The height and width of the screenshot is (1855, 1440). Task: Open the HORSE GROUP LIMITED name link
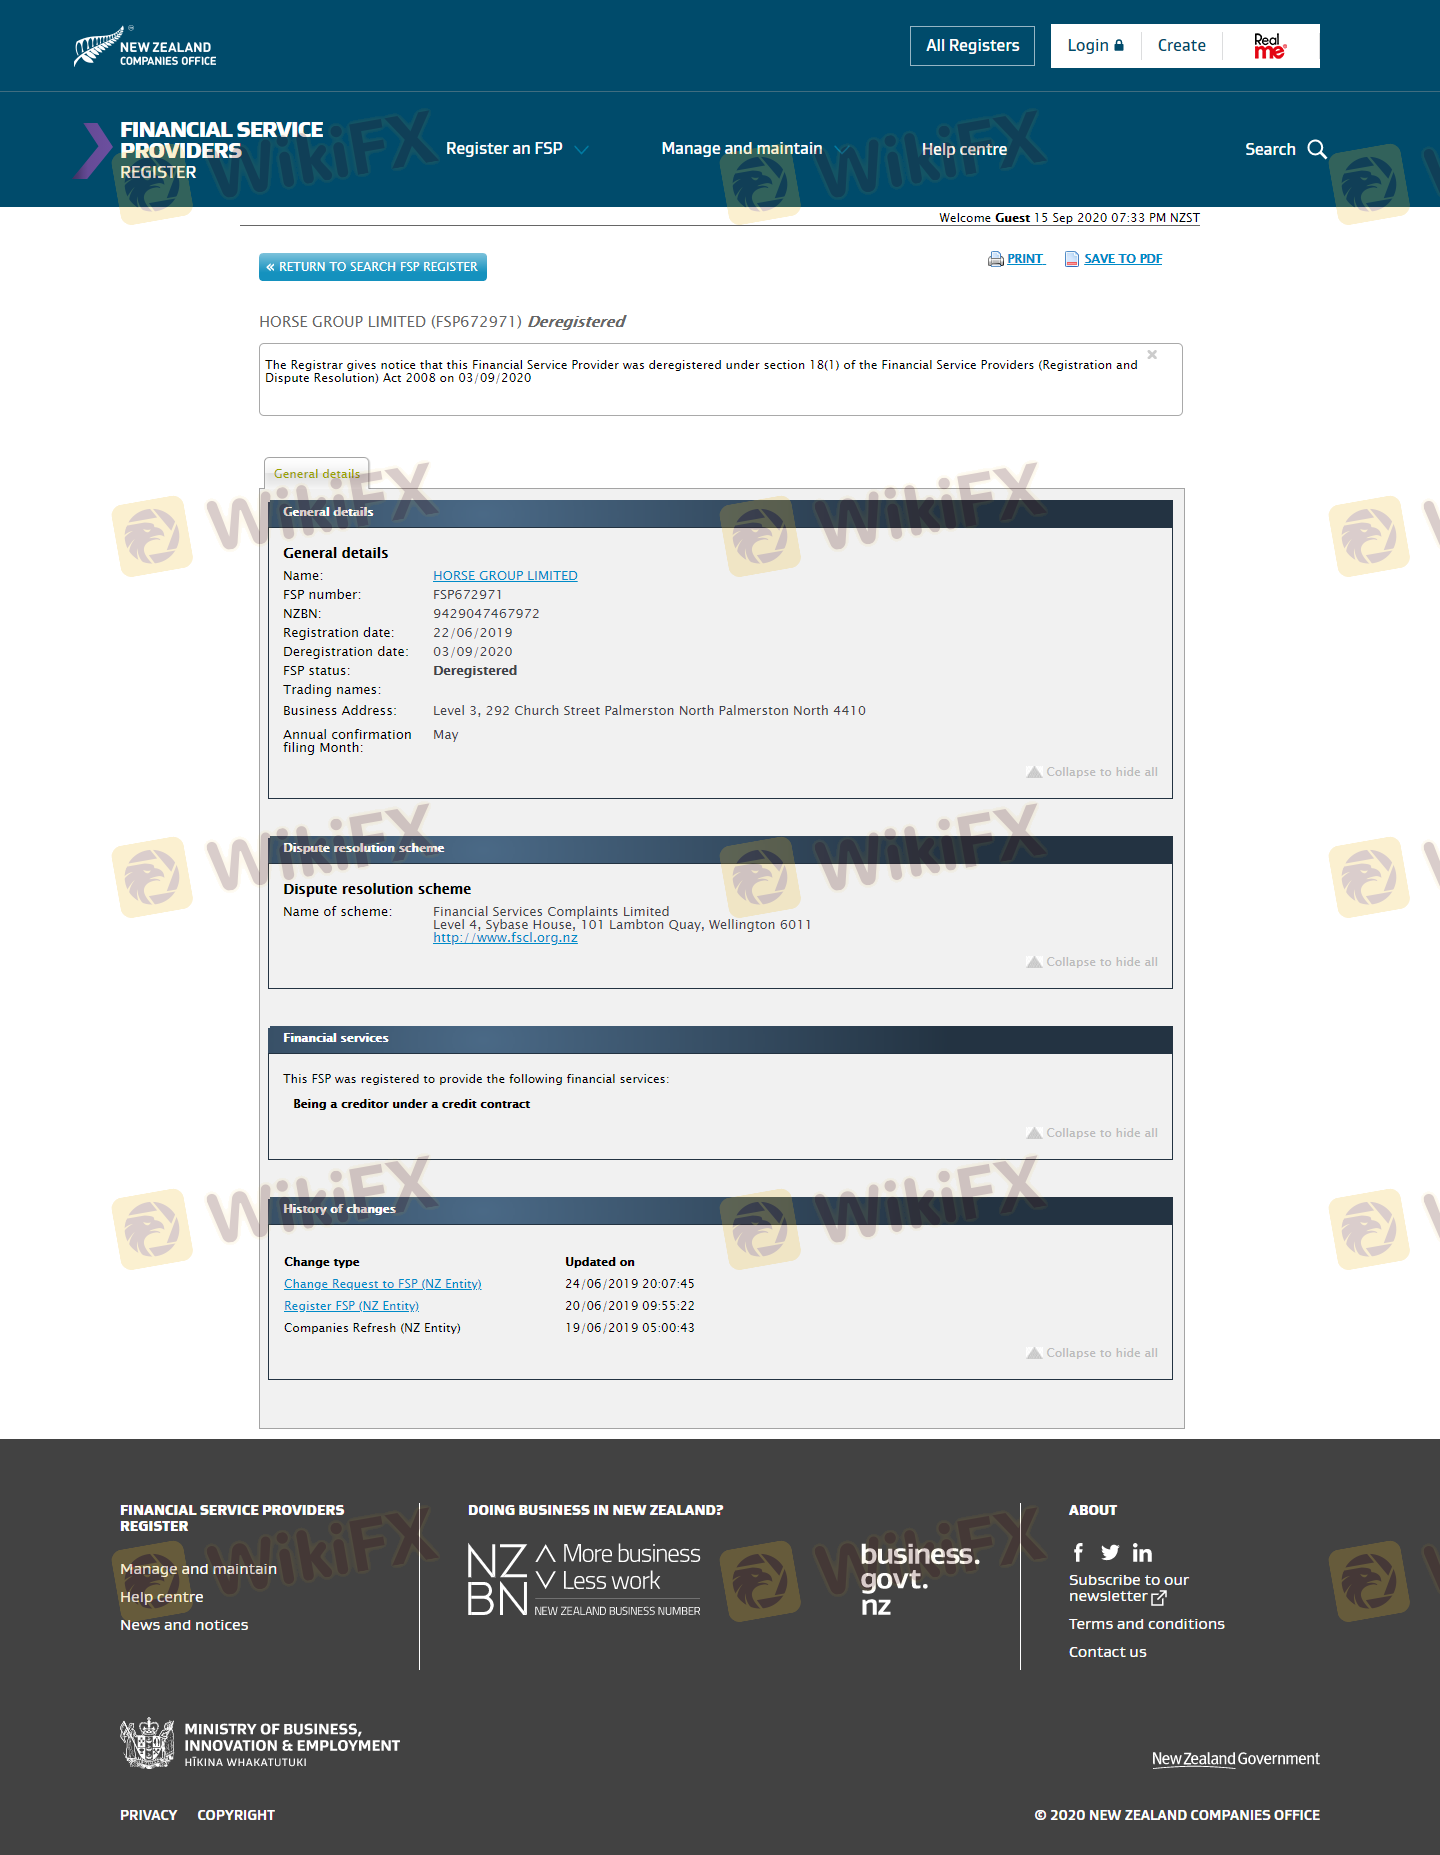[x=505, y=576]
